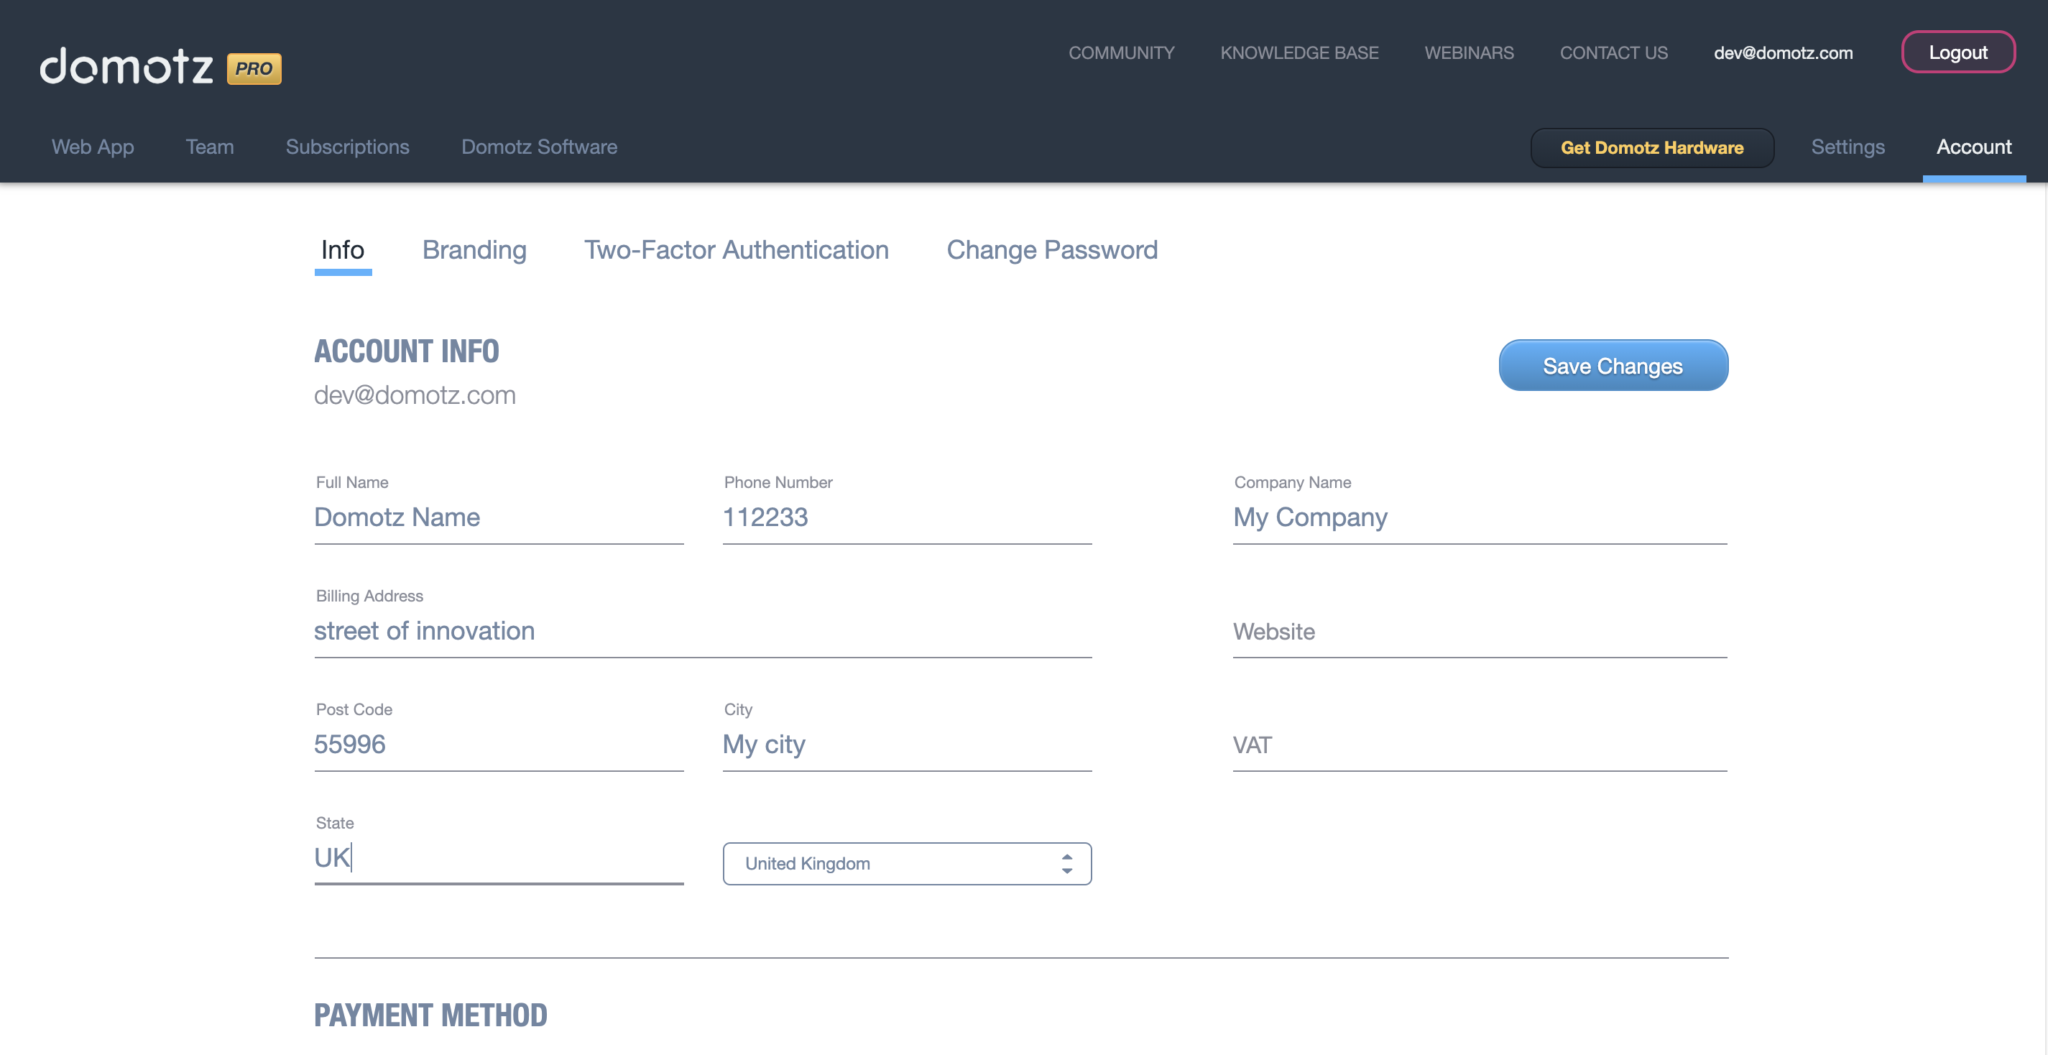This screenshot has height=1055, width=2048.
Task: Click the Save Changes button
Action: point(1613,366)
